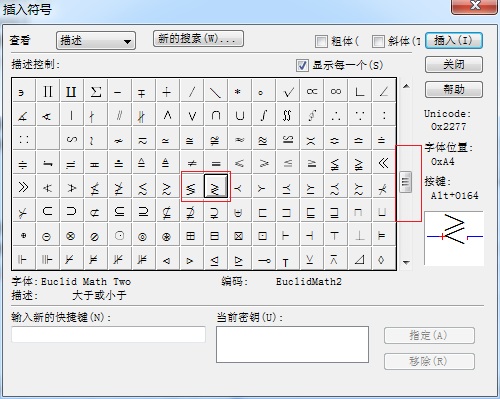Click the 关闭 button
This screenshot has height=399, width=500.
[454, 64]
